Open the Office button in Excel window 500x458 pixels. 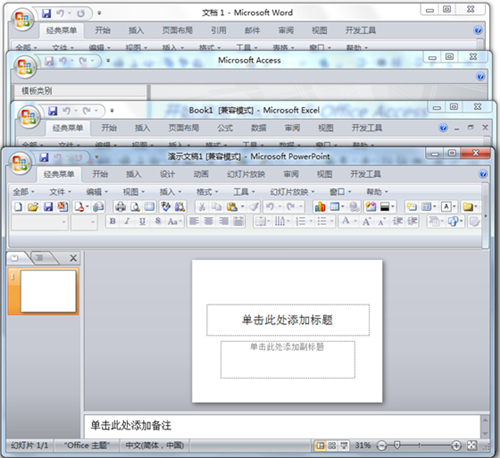(29, 117)
